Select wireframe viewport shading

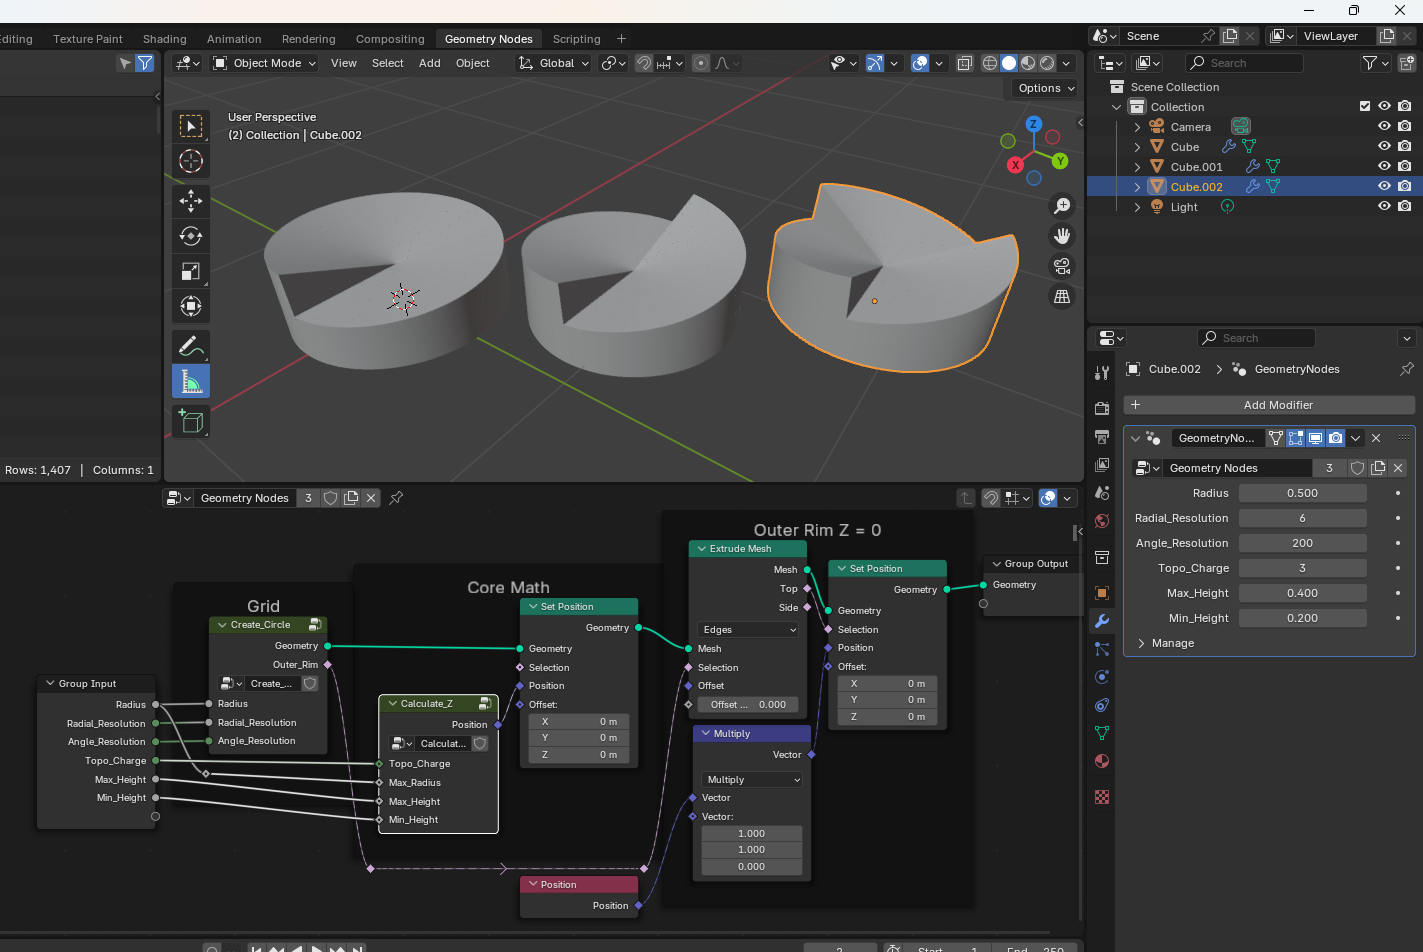[990, 63]
